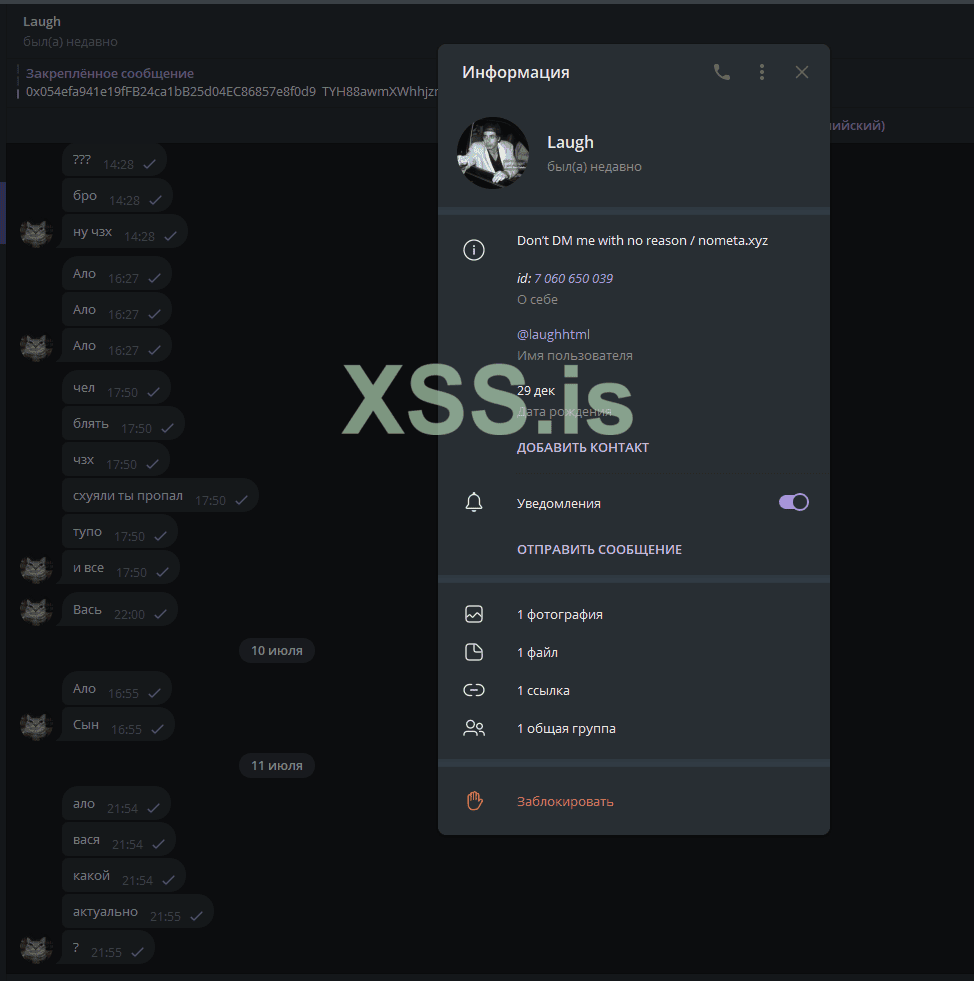Click cat avatar next to 'Вась' message
The image size is (974, 981).
pos(36,611)
